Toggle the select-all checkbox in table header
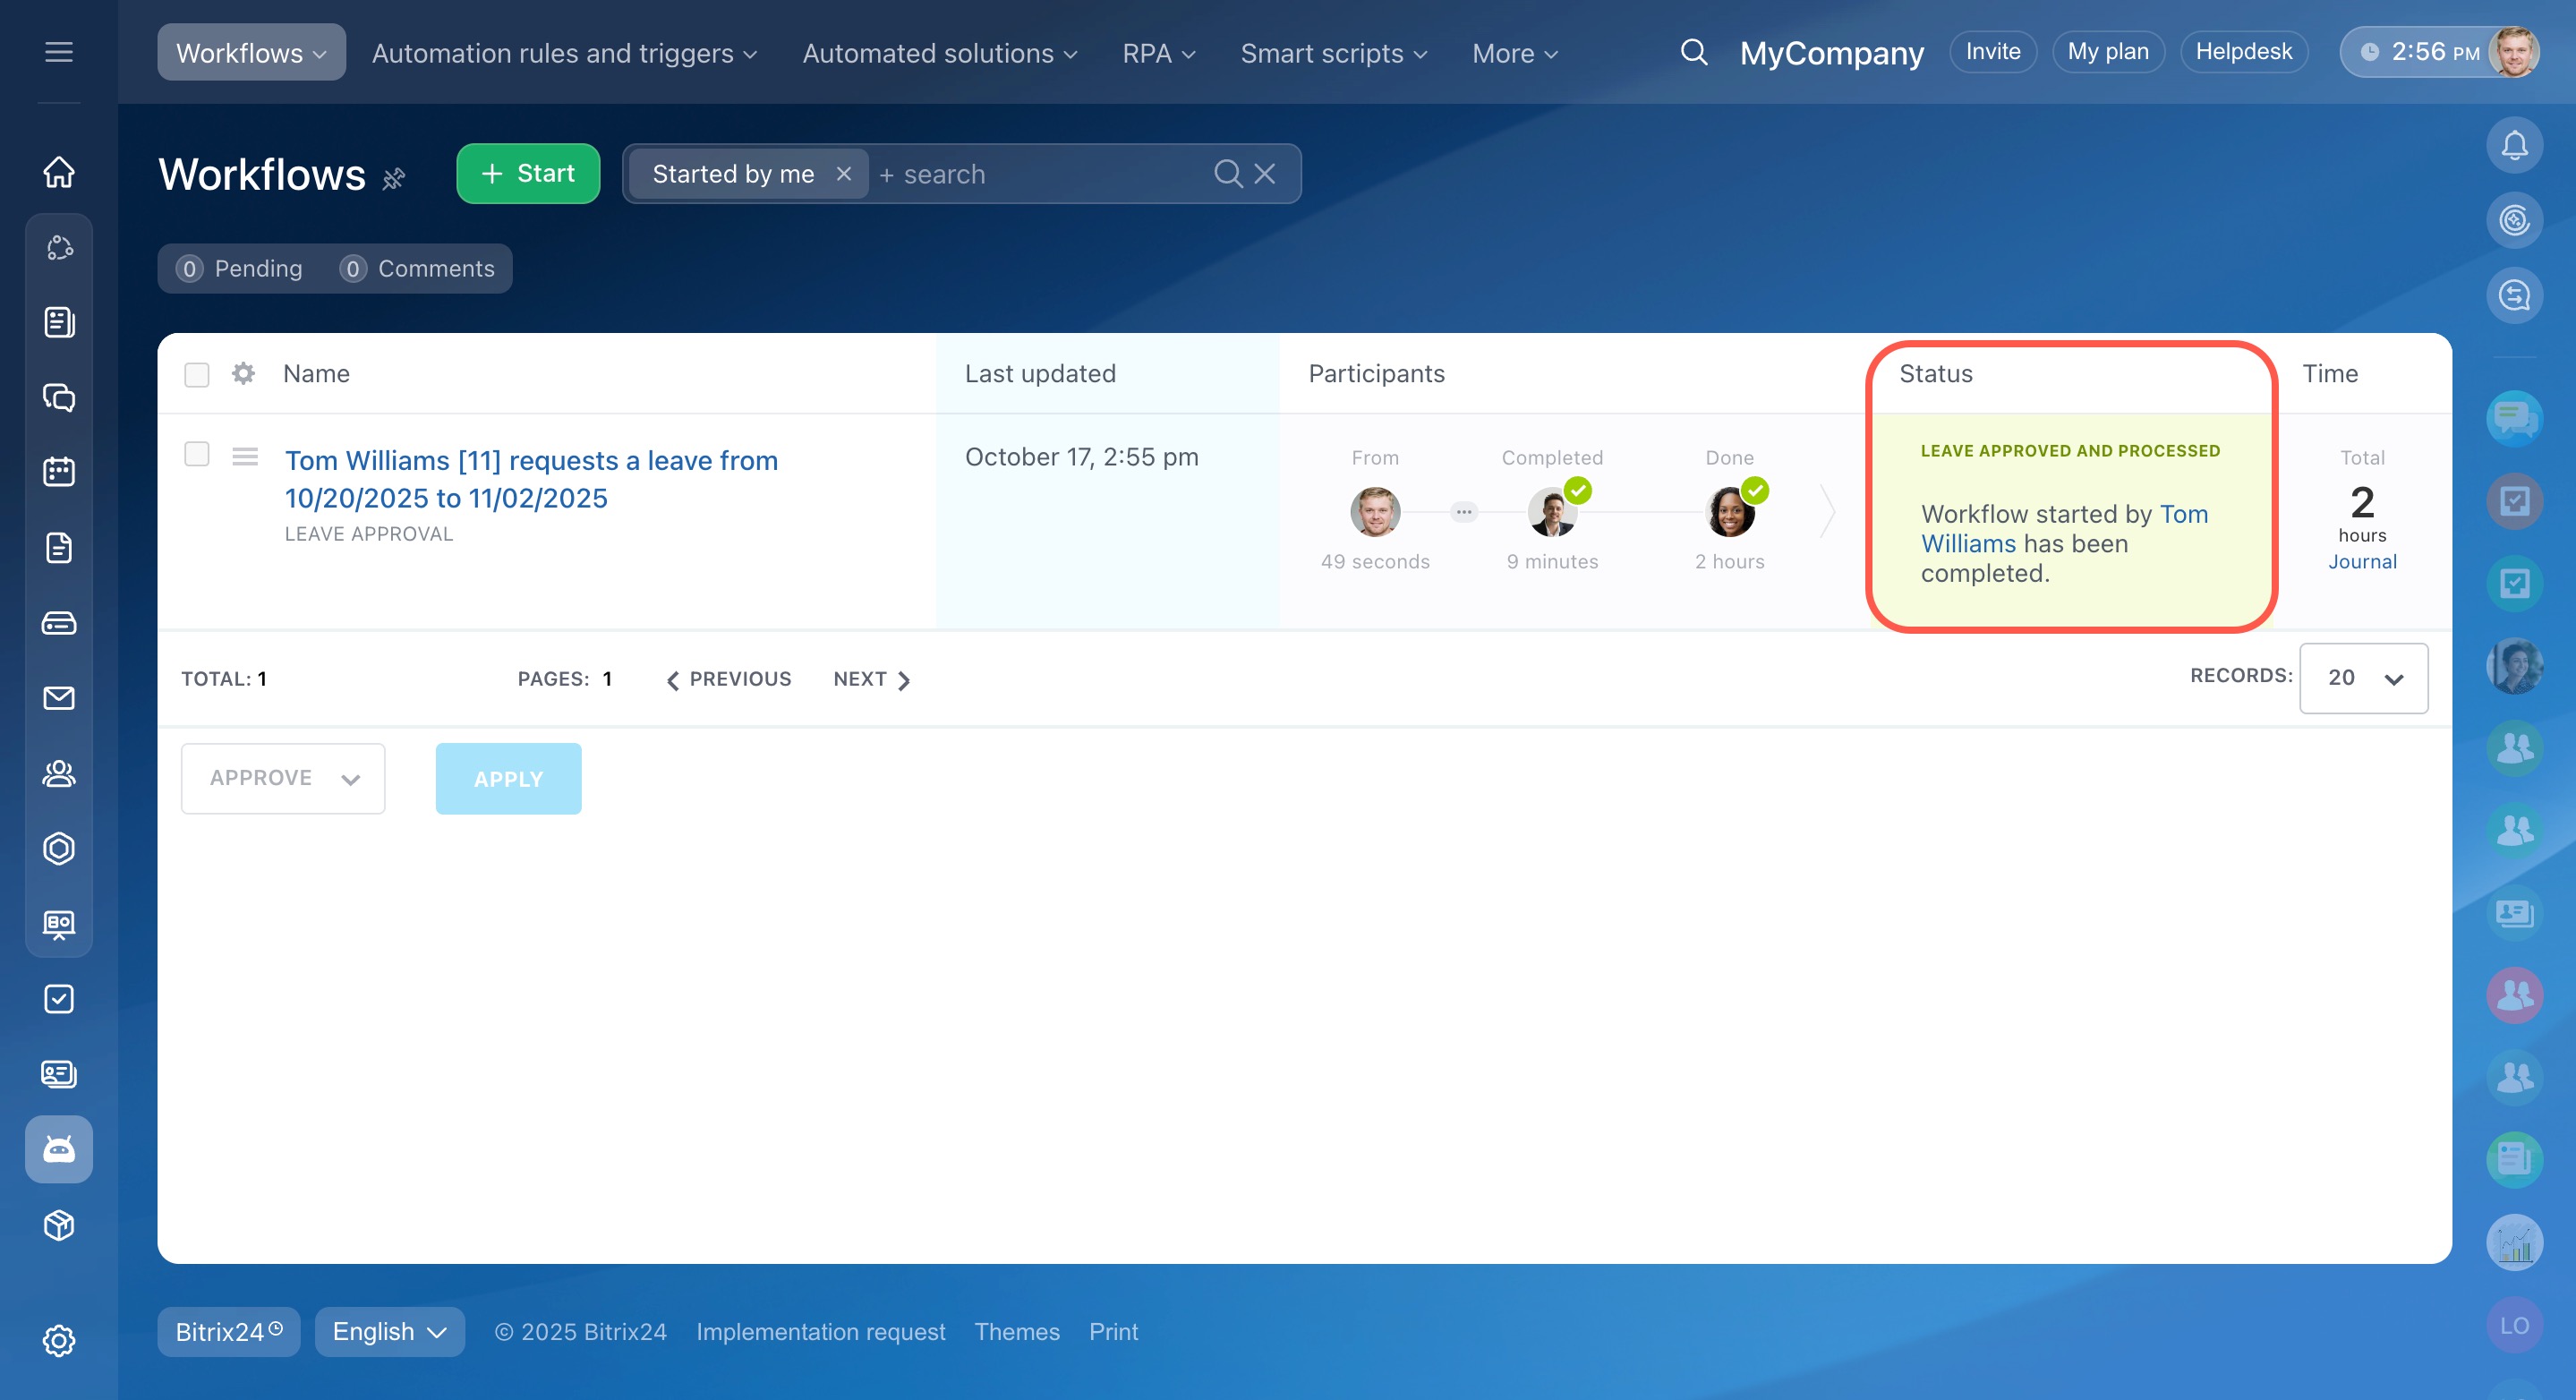 pos(197,374)
